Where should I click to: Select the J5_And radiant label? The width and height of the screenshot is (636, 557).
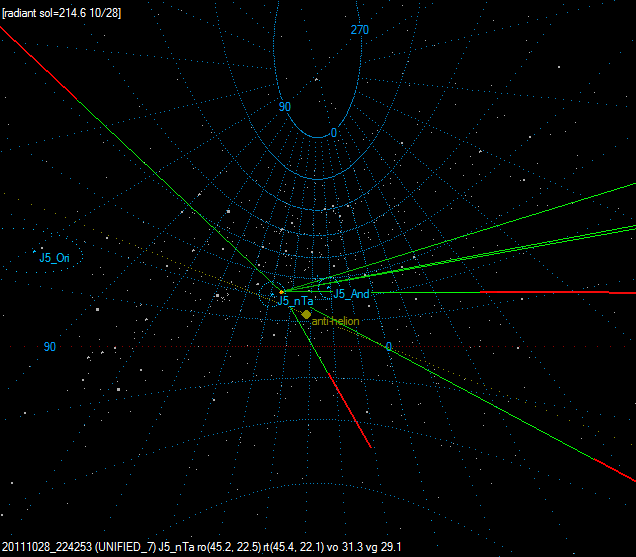(351, 294)
